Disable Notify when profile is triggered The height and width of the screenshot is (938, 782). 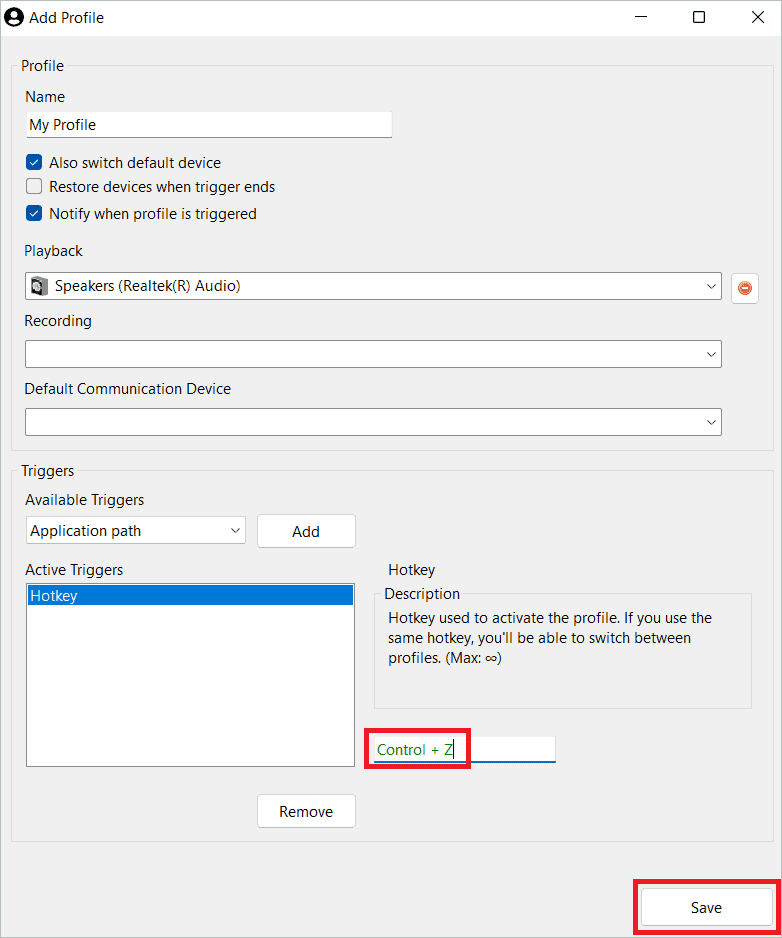point(34,213)
